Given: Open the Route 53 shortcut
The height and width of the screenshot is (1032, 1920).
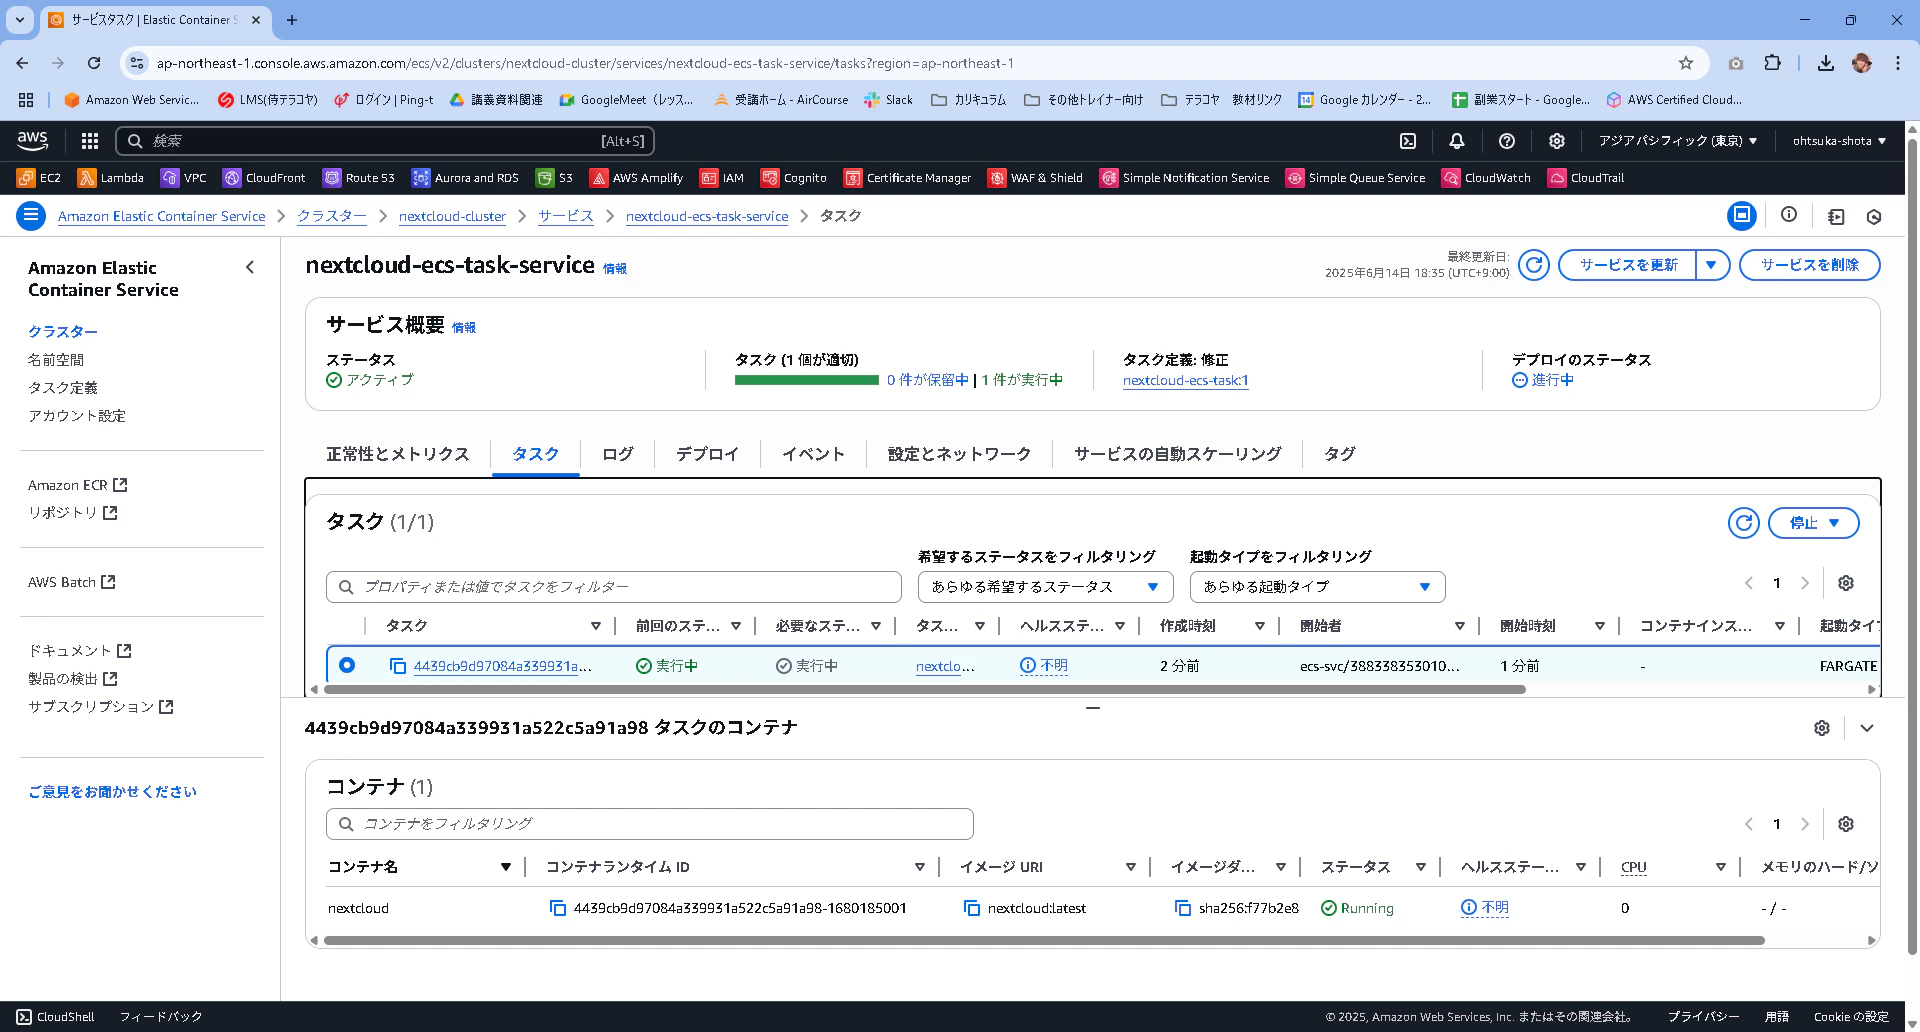Looking at the screenshot, I should (x=359, y=178).
